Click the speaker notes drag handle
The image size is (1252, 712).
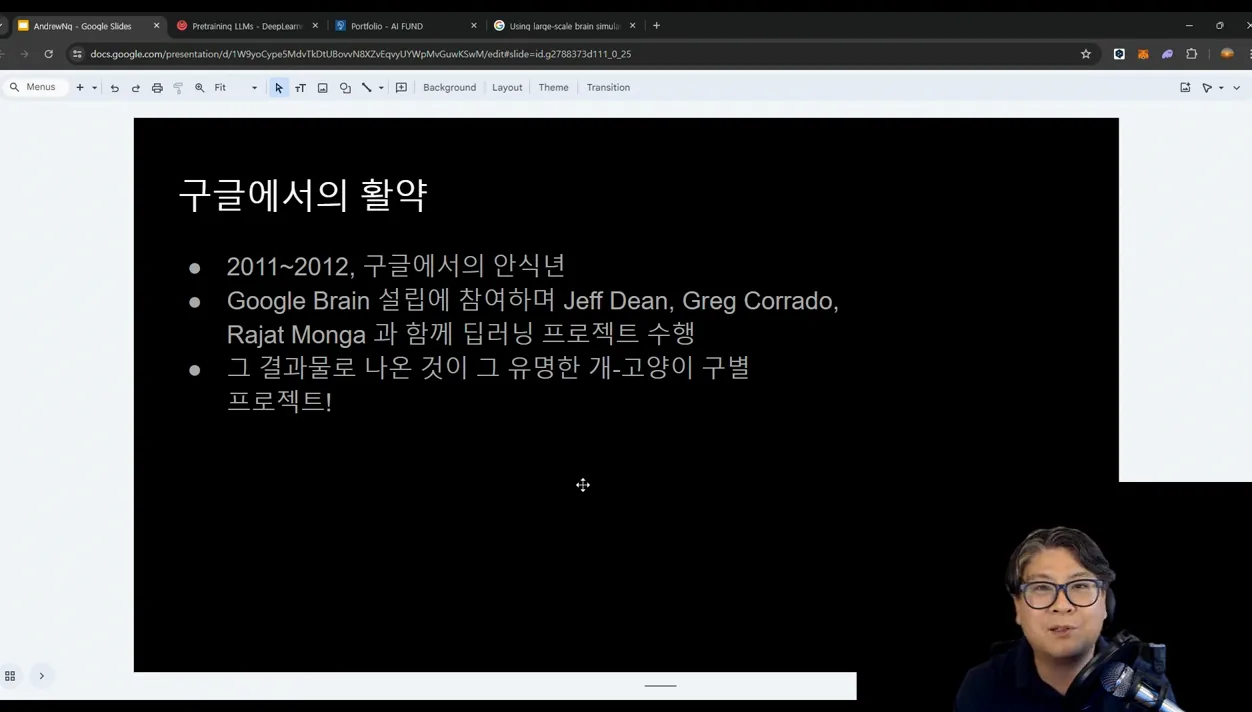(660, 686)
